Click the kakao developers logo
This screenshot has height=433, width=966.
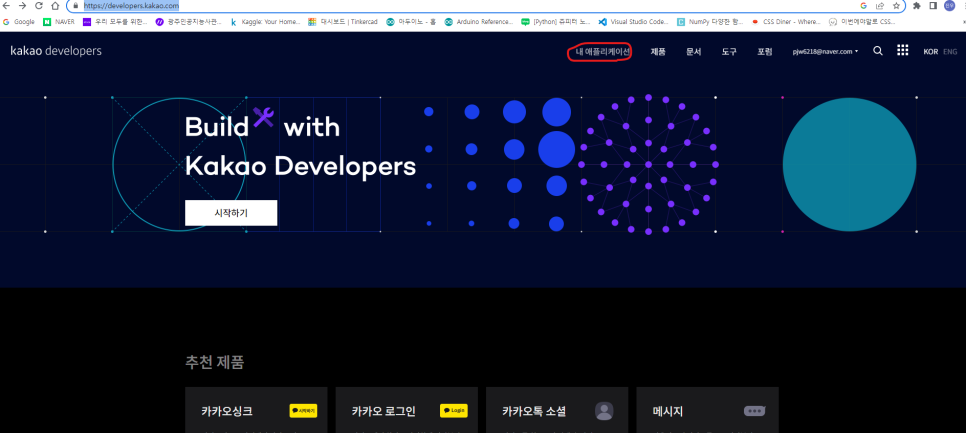56,51
